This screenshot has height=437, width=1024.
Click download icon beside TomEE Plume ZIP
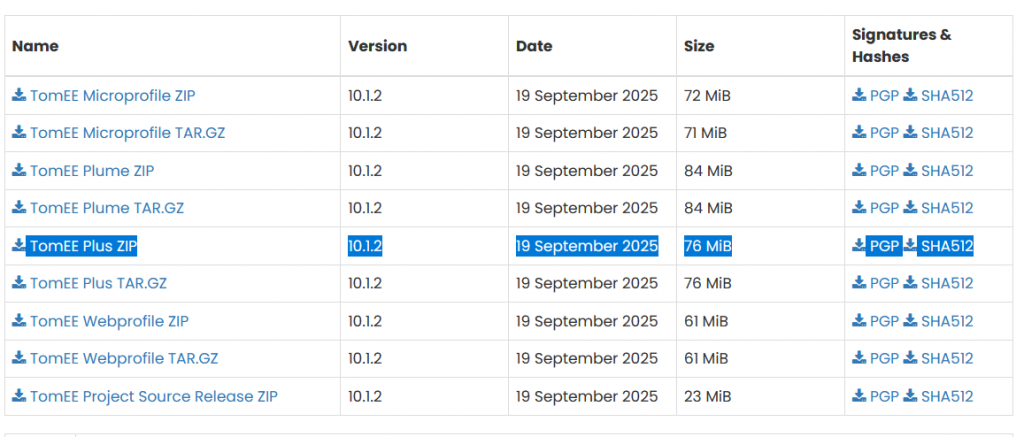19,170
